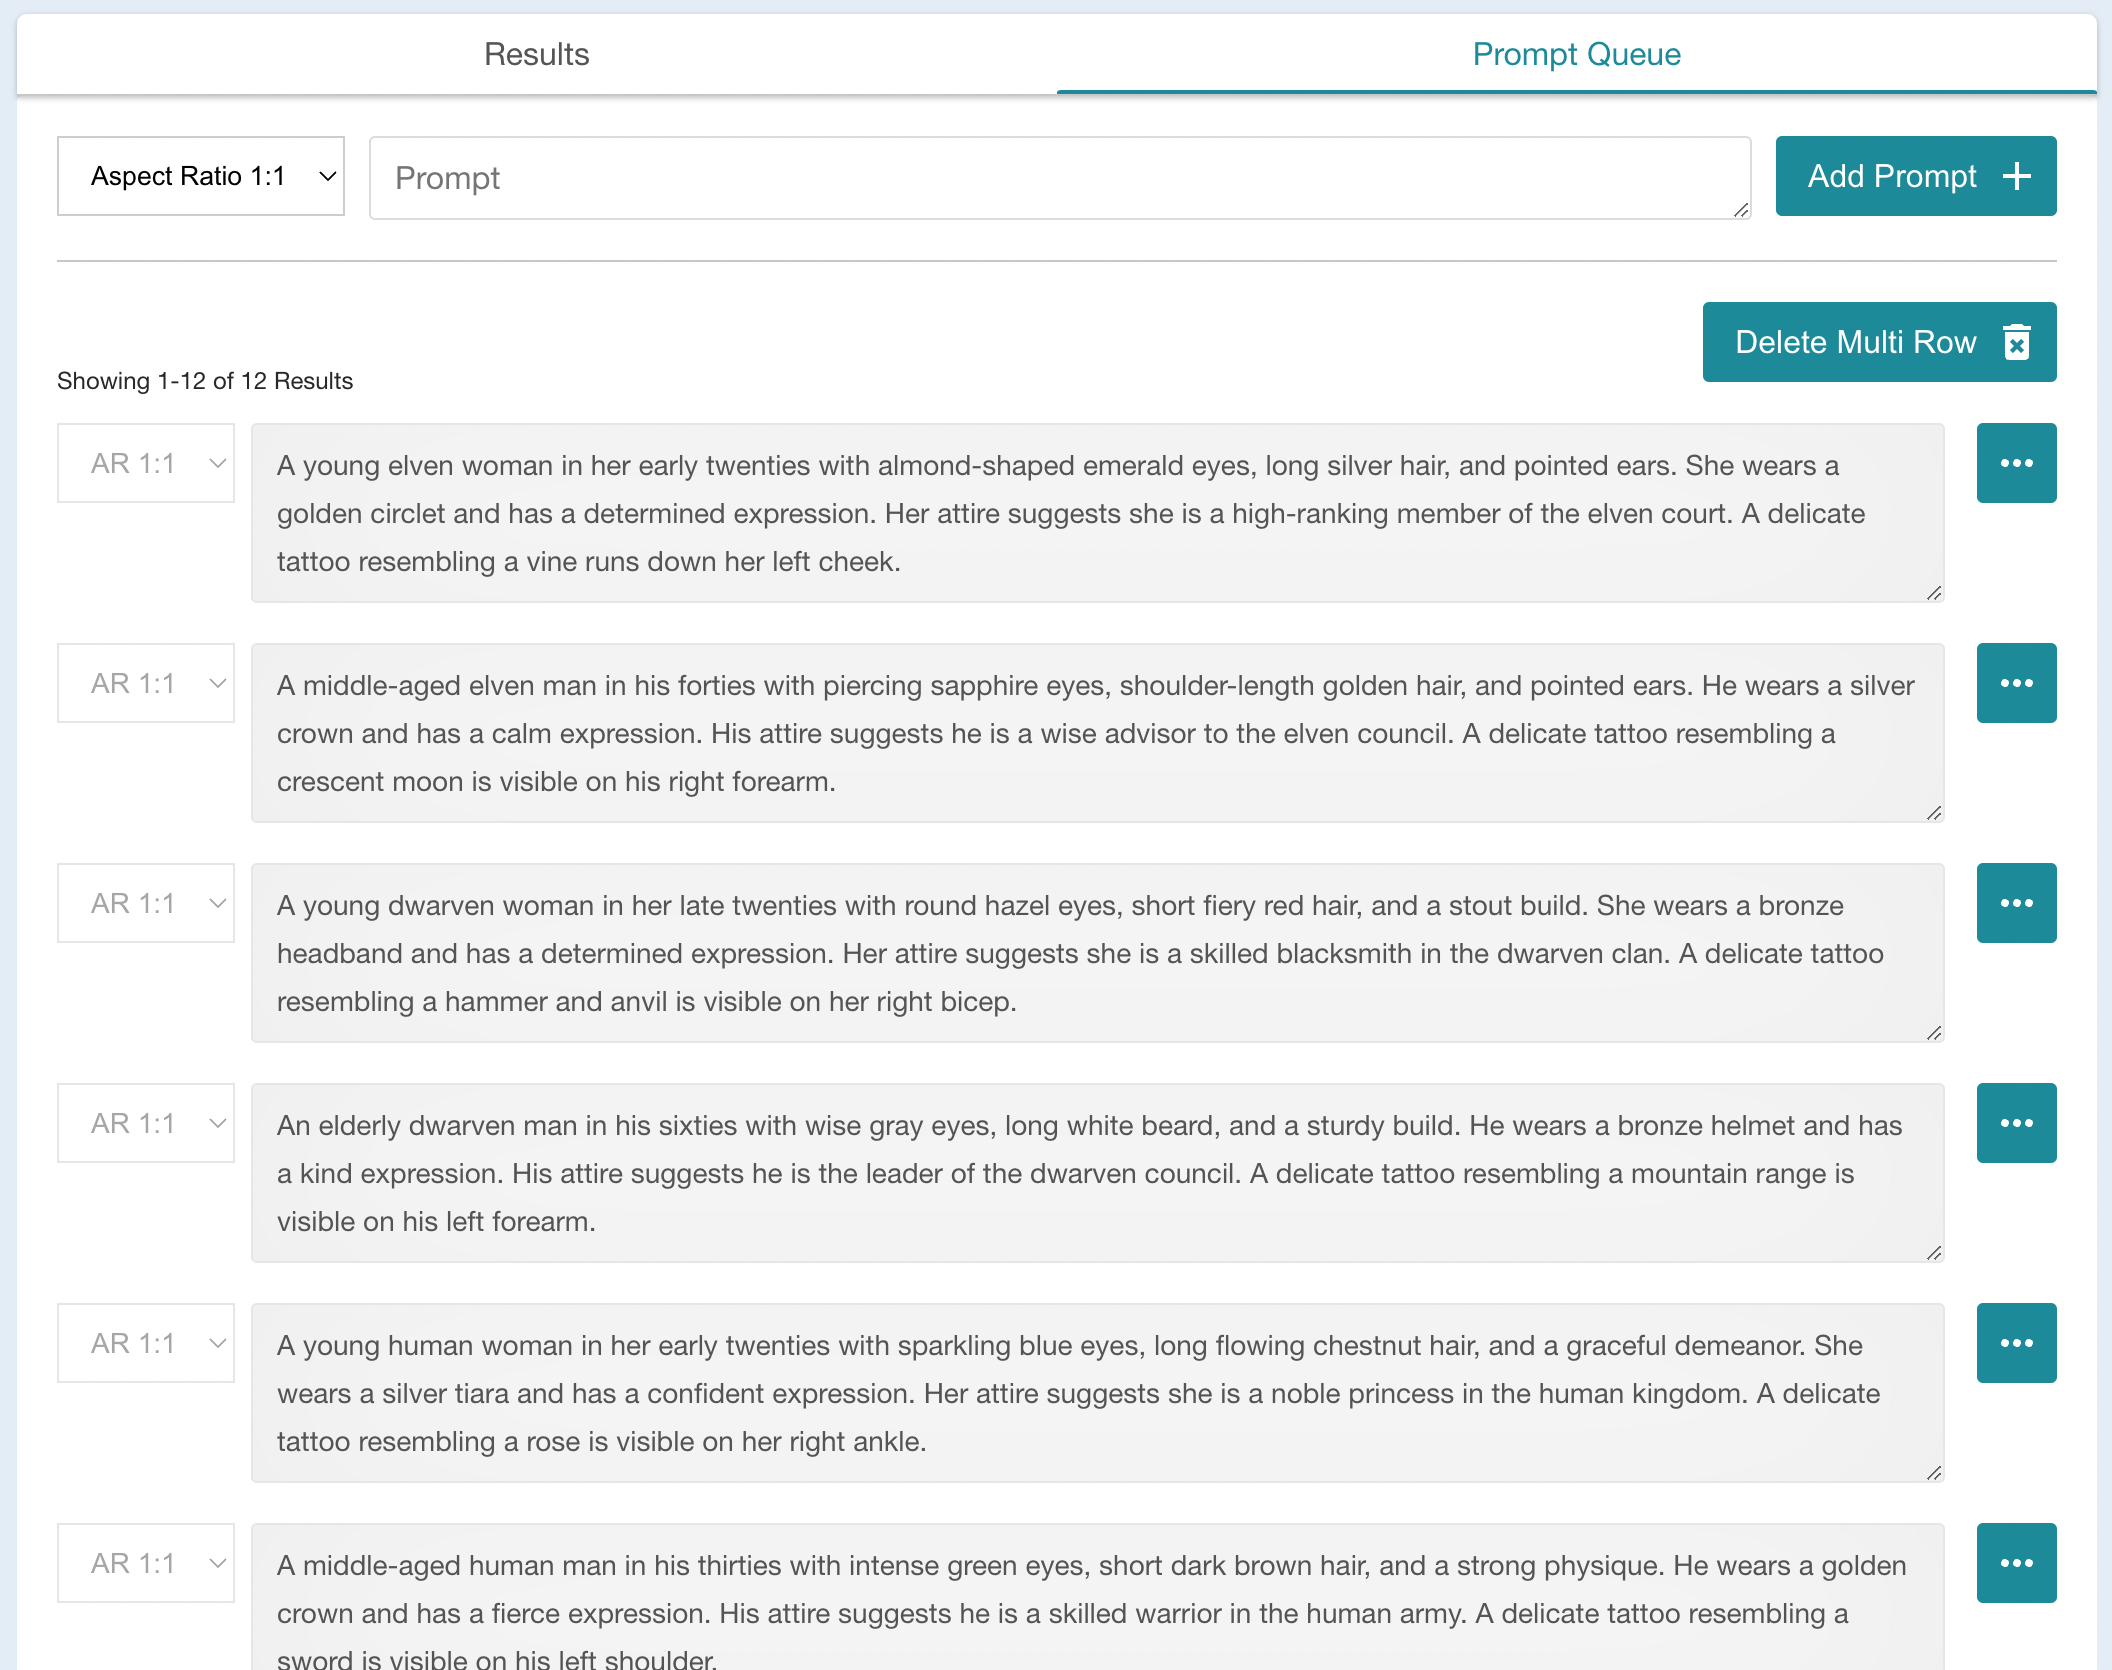This screenshot has height=1670, width=2112.
Task: Click the middle-aged elven man prompt text
Action: 1098,733
